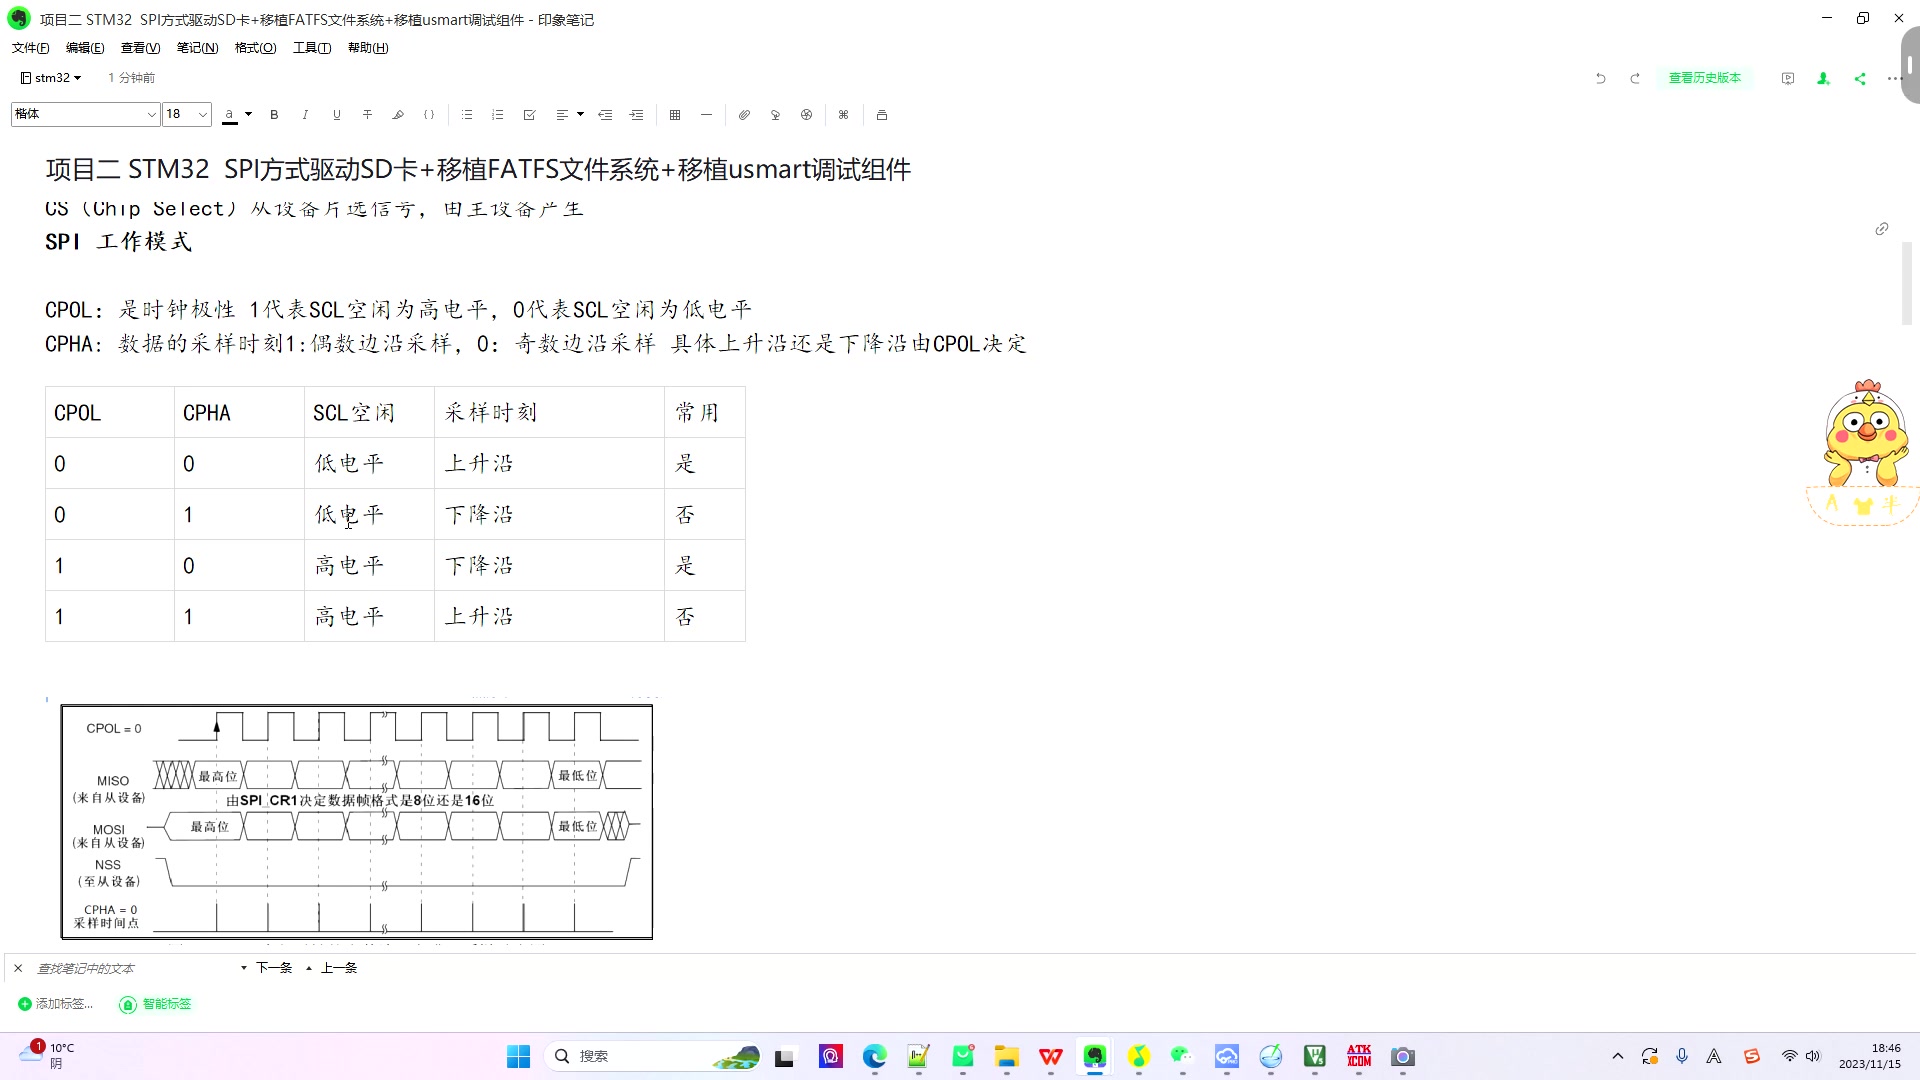Expand the alignment options dropdown
Image resolution: width=1920 pixels, height=1080 pixels.
pyautogui.click(x=580, y=115)
